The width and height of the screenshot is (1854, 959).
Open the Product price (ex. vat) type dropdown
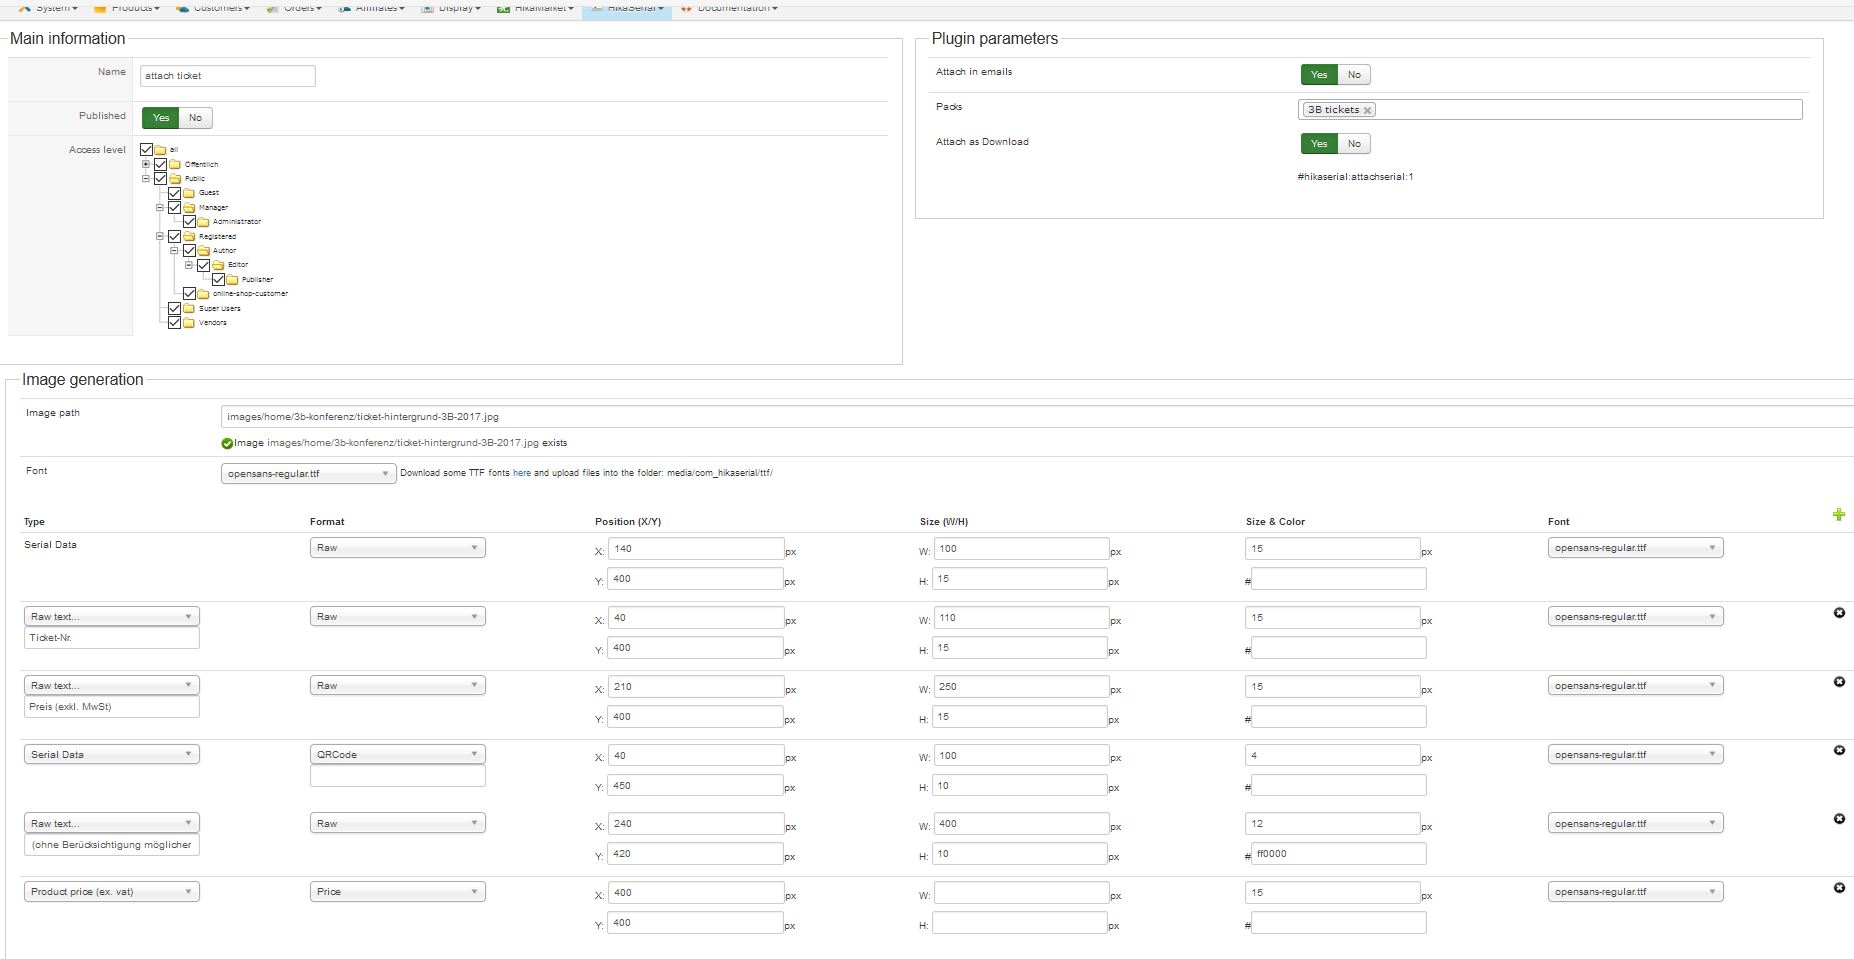pyautogui.click(x=111, y=892)
